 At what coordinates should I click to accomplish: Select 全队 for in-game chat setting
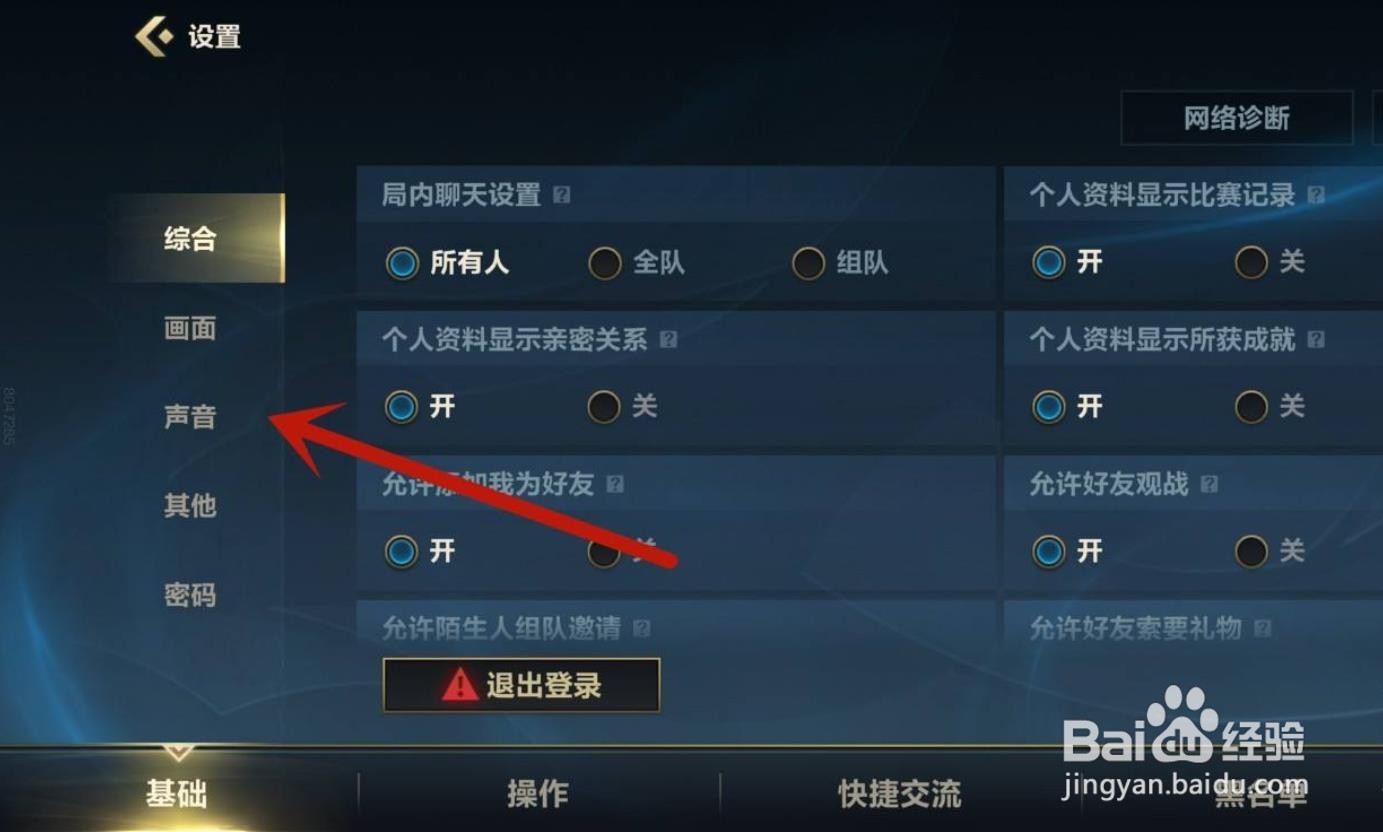coord(636,263)
